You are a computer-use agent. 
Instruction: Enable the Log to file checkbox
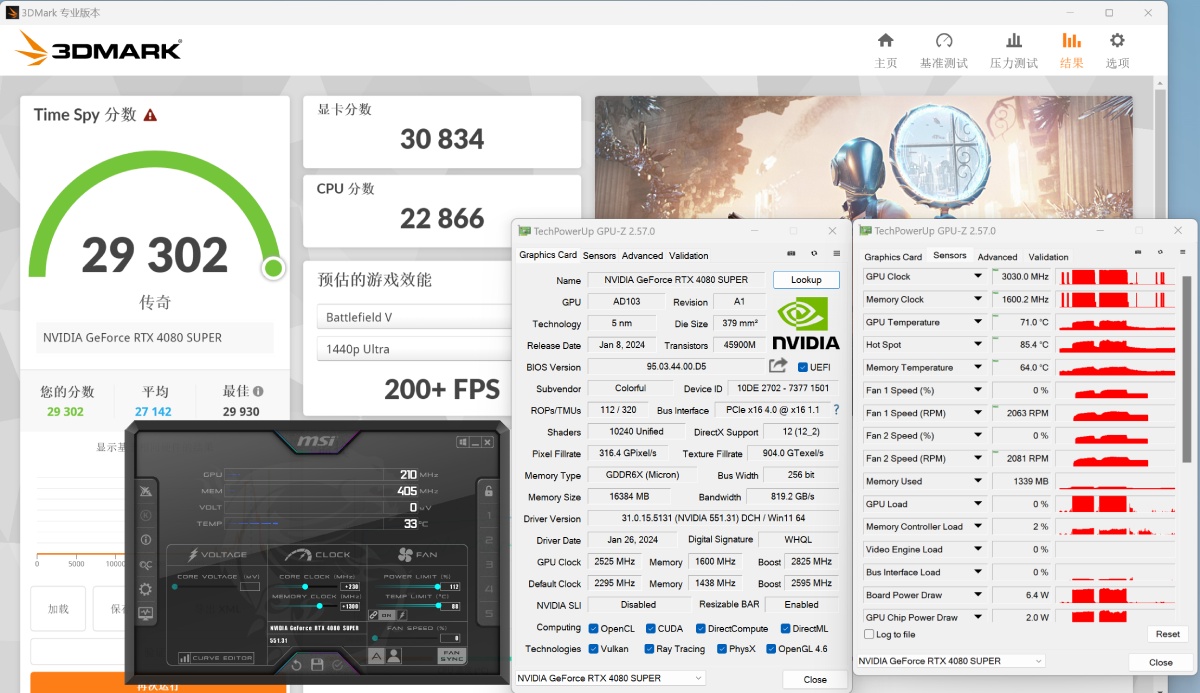click(868, 634)
